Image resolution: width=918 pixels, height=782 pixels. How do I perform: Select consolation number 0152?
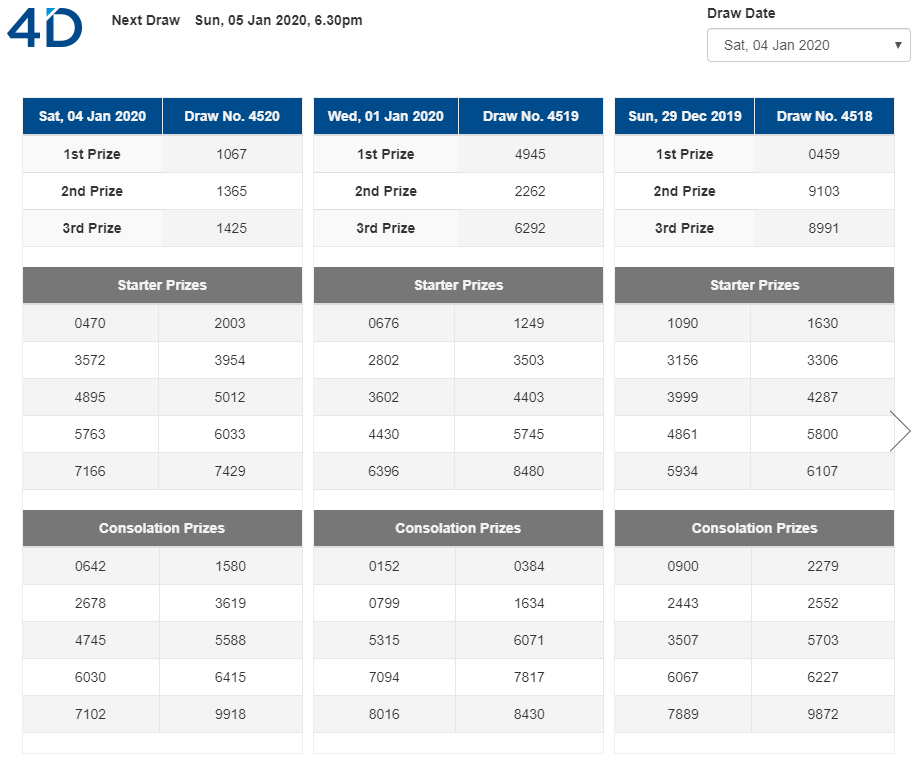[x=384, y=566]
